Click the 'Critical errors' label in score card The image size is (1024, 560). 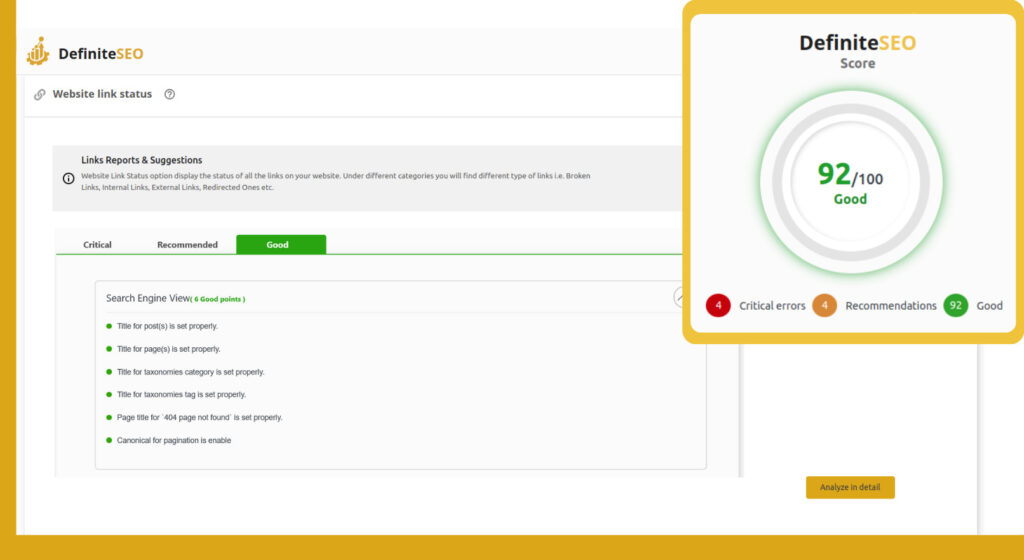pyautogui.click(x=772, y=306)
